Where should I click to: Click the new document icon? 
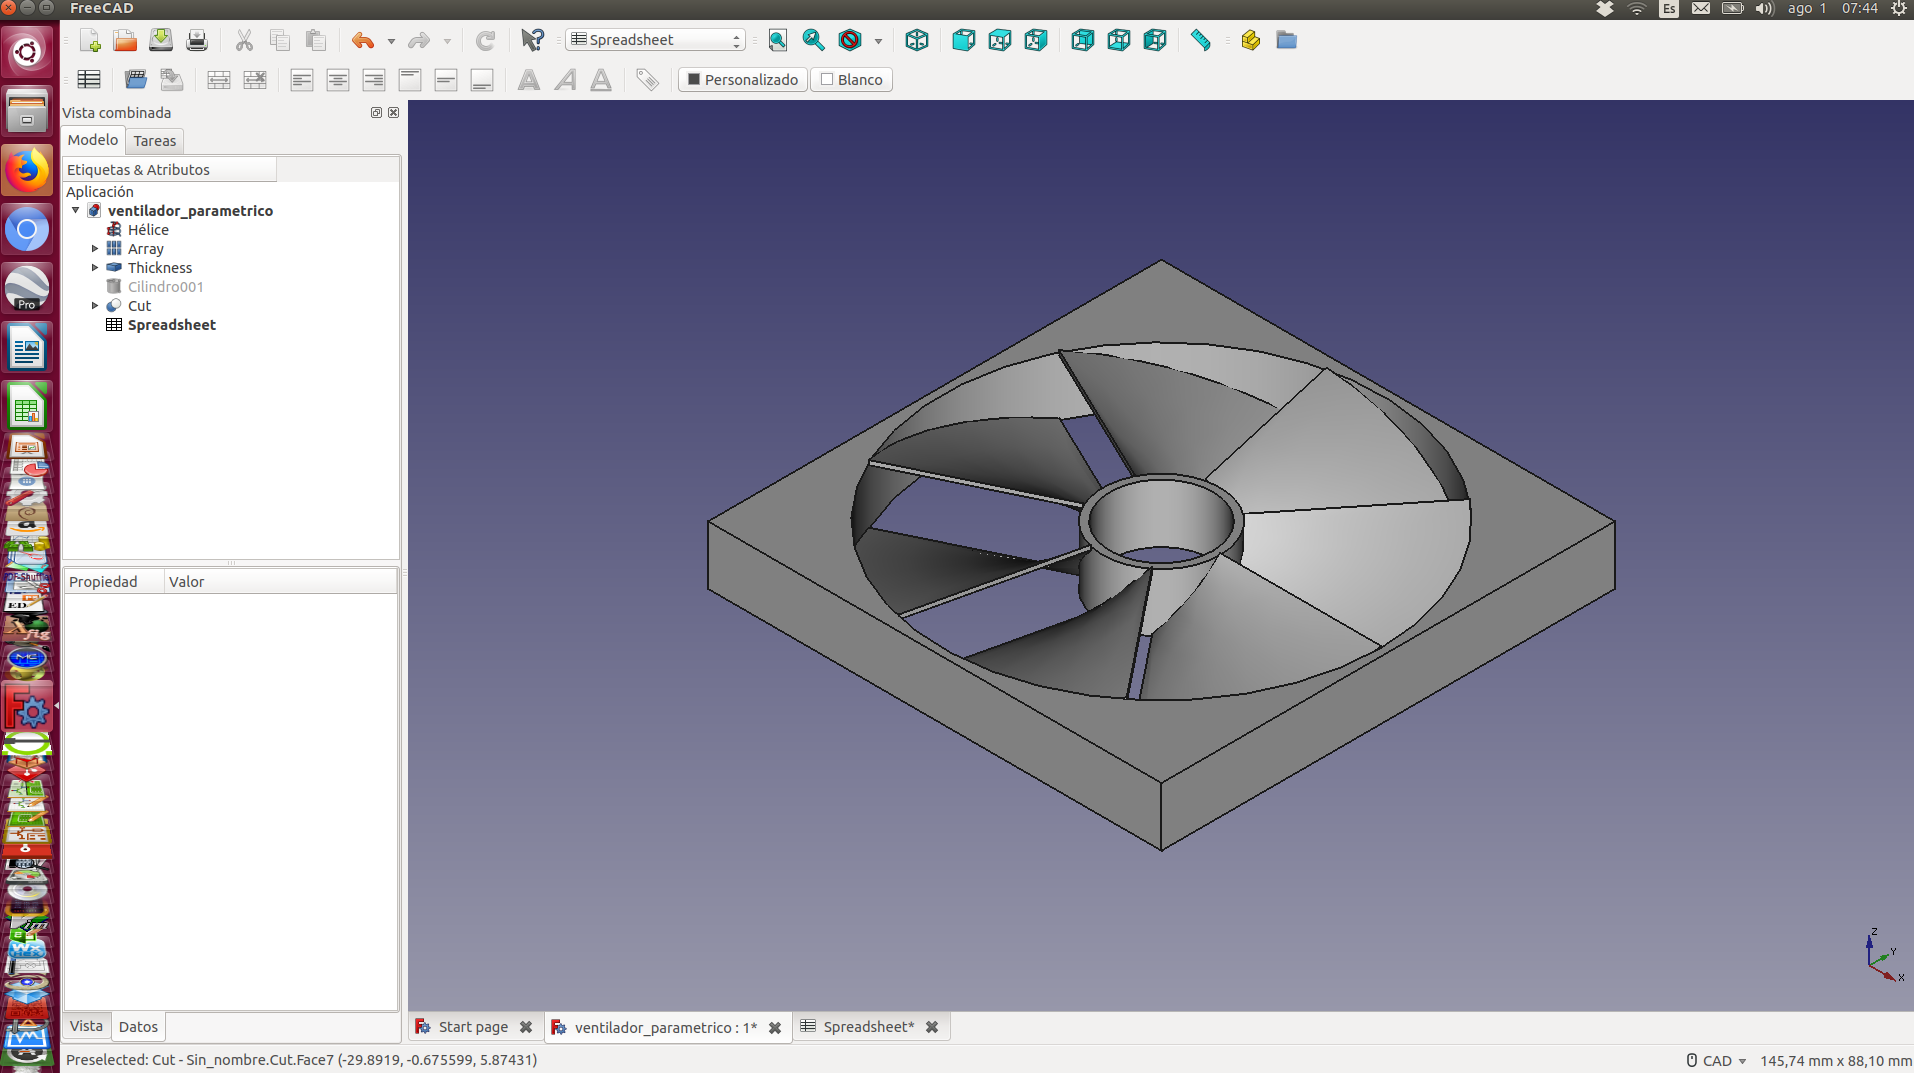(x=90, y=40)
